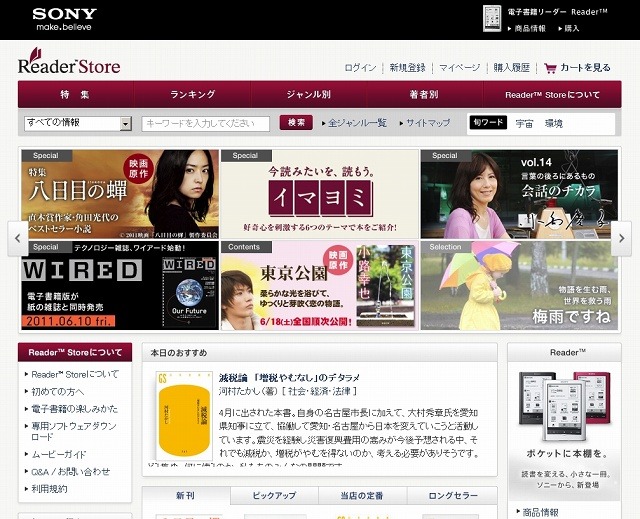Open 全ジャンル一覧 link
The width and height of the screenshot is (640, 519).
[x=357, y=123]
